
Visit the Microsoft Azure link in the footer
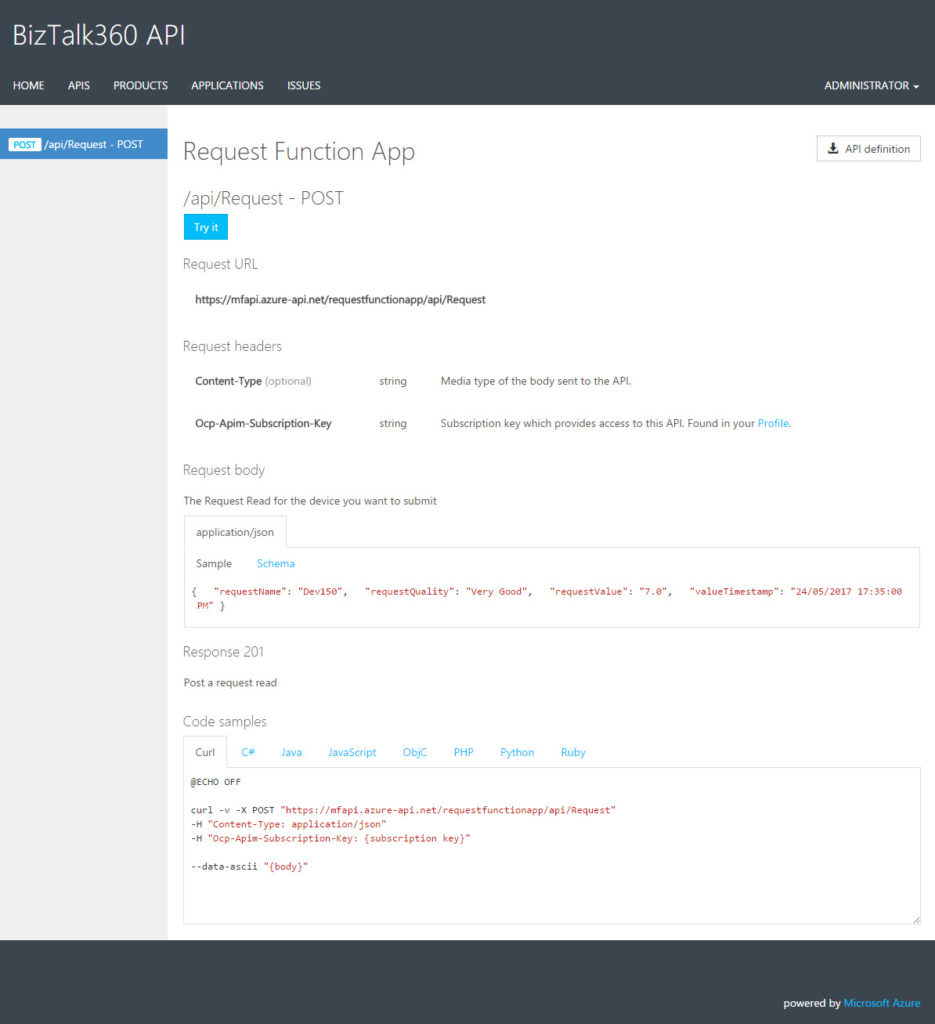[x=882, y=1003]
